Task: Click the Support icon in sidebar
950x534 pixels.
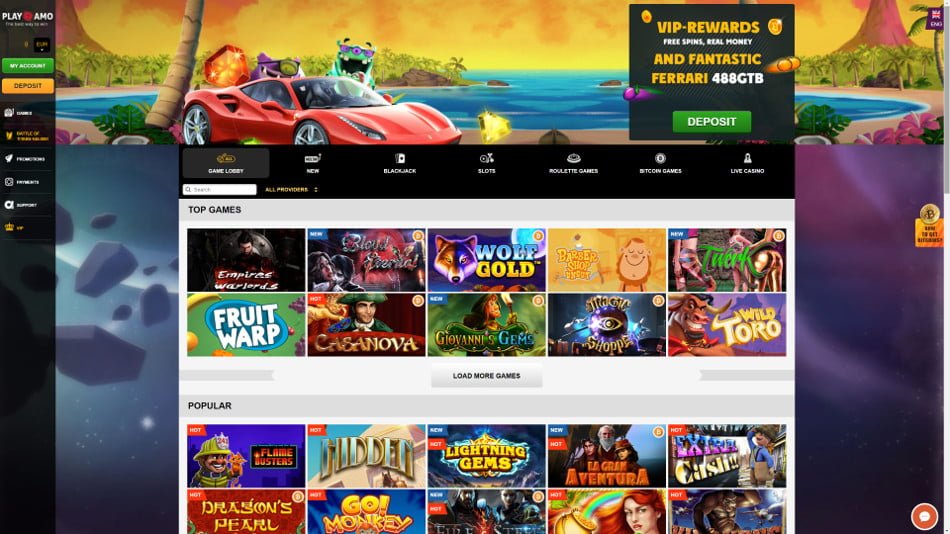Action: tap(9, 205)
